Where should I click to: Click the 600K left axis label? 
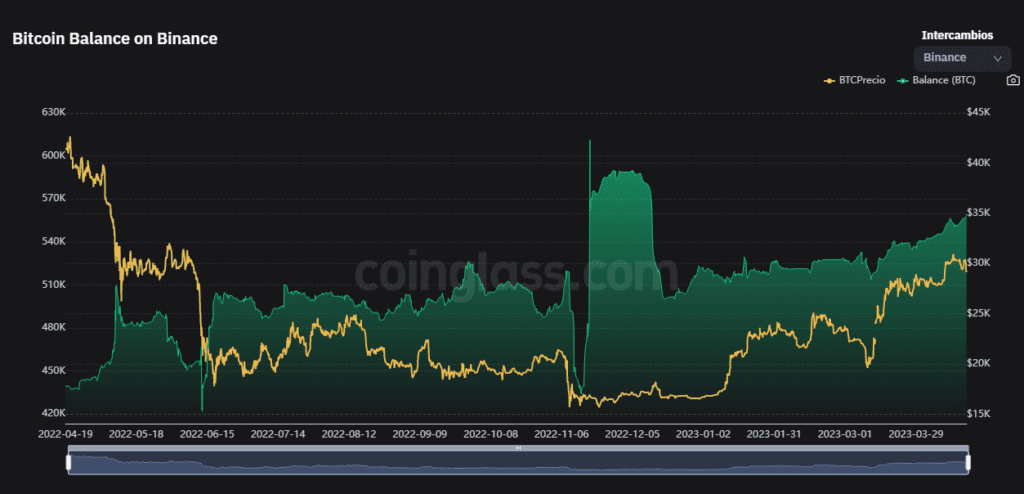54,156
